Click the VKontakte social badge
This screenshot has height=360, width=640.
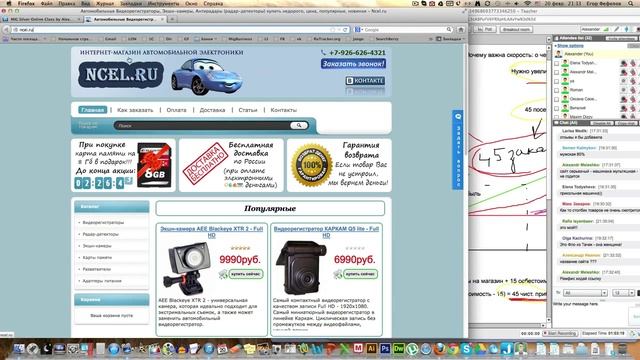coord(365,81)
